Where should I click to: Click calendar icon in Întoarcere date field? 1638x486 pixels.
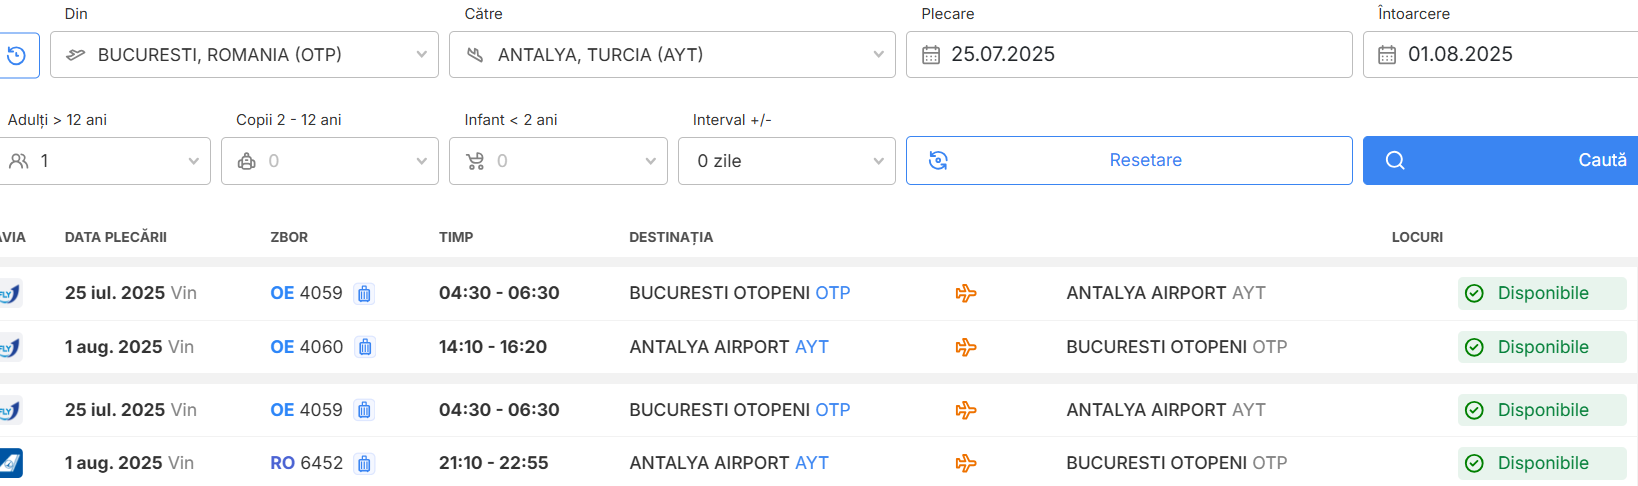coord(1387,55)
